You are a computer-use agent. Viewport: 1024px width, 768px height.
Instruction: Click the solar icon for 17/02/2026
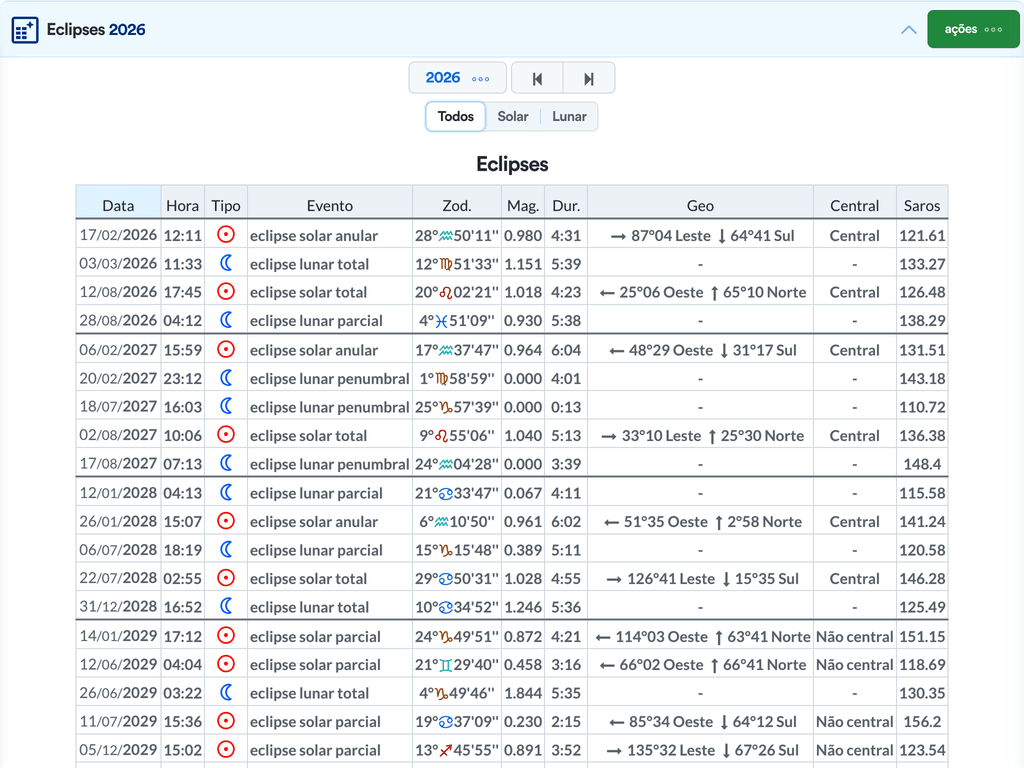pyautogui.click(x=226, y=234)
